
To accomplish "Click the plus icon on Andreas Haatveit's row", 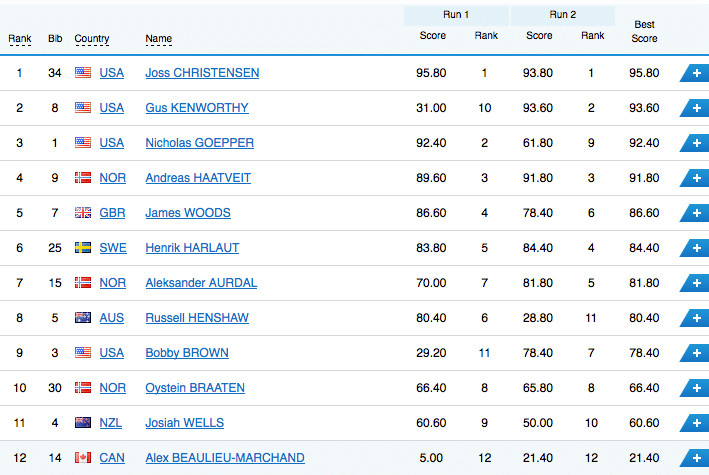I will [x=695, y=178].
